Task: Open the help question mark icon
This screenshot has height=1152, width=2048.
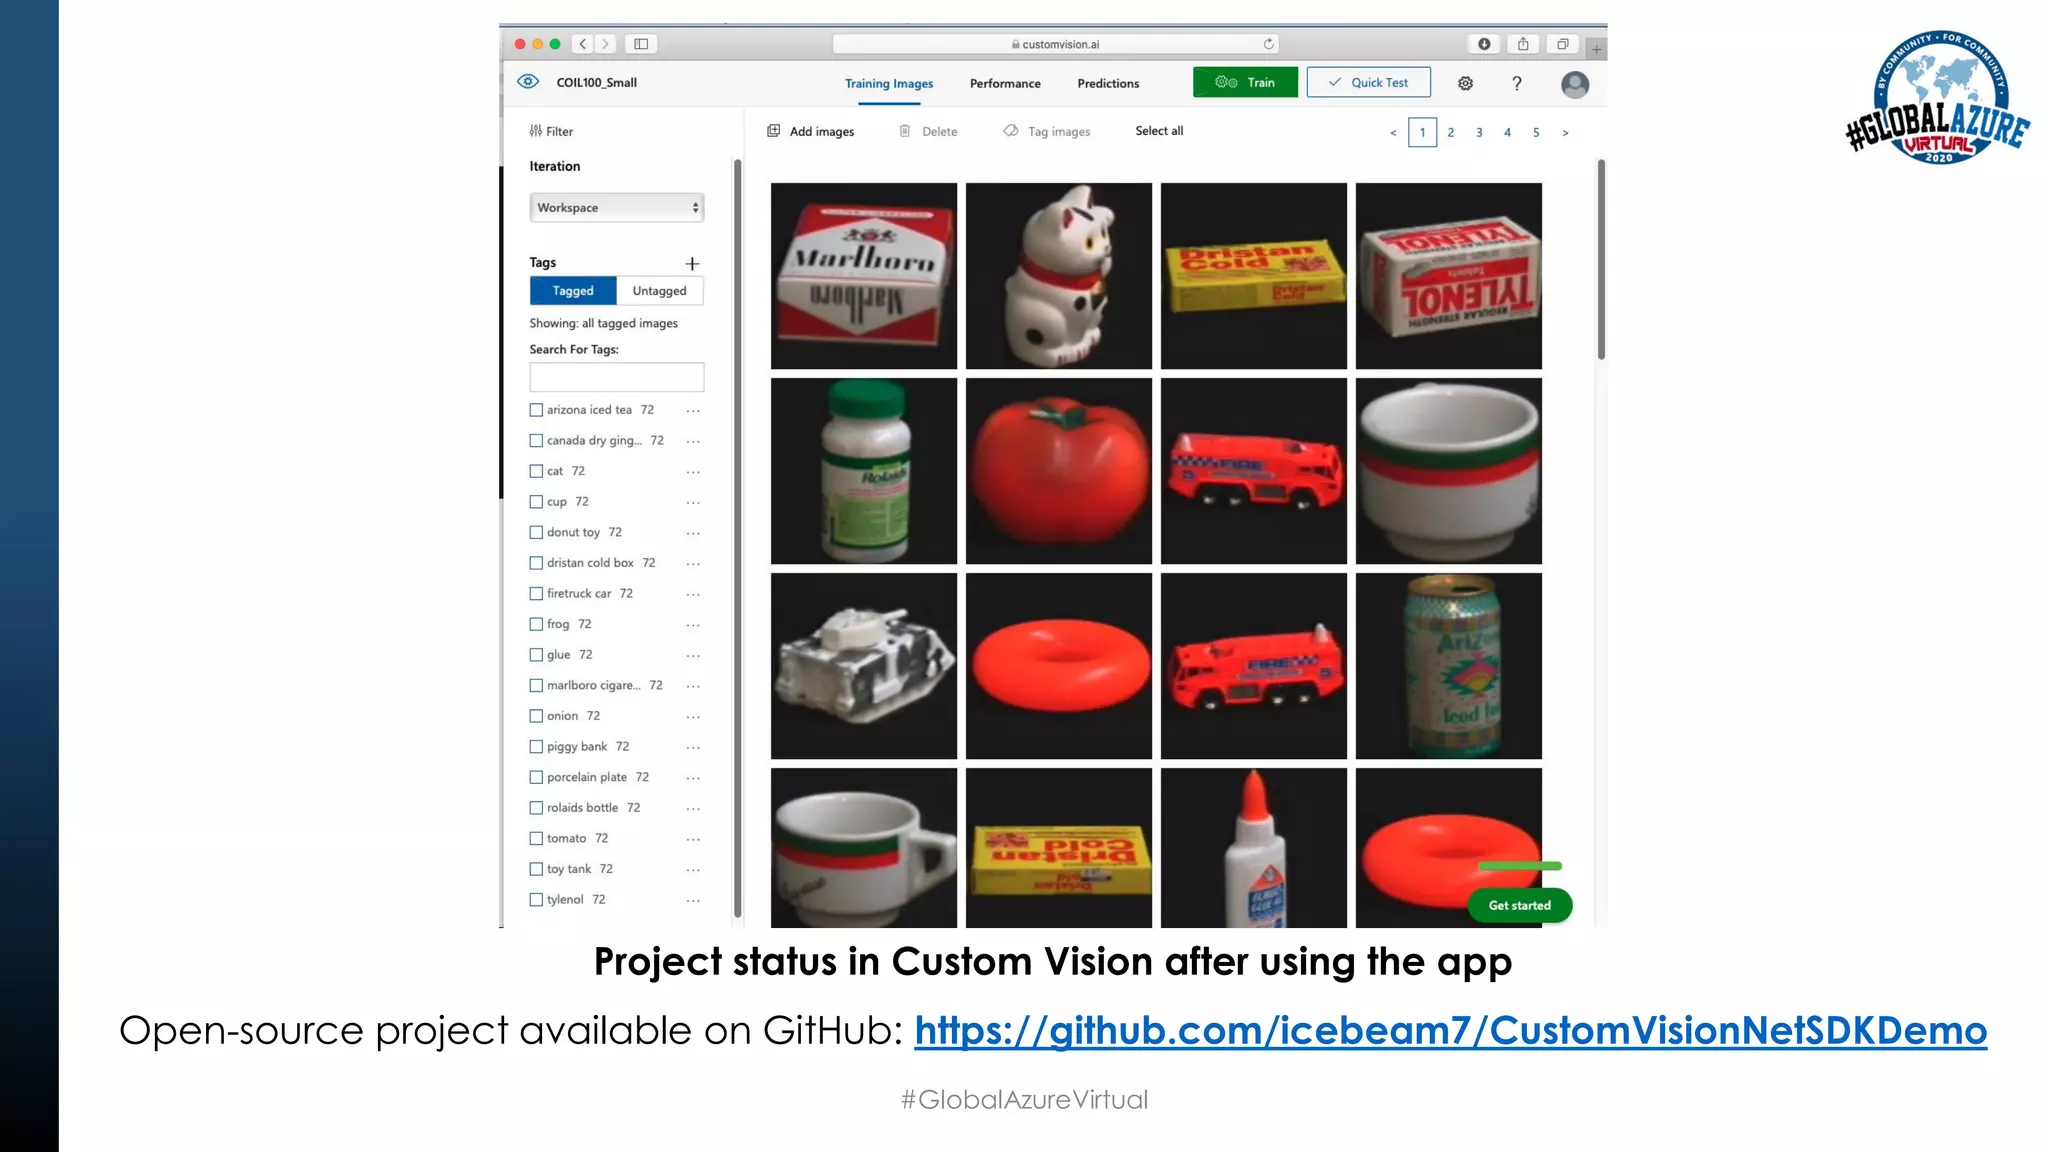Action: 1517,83
